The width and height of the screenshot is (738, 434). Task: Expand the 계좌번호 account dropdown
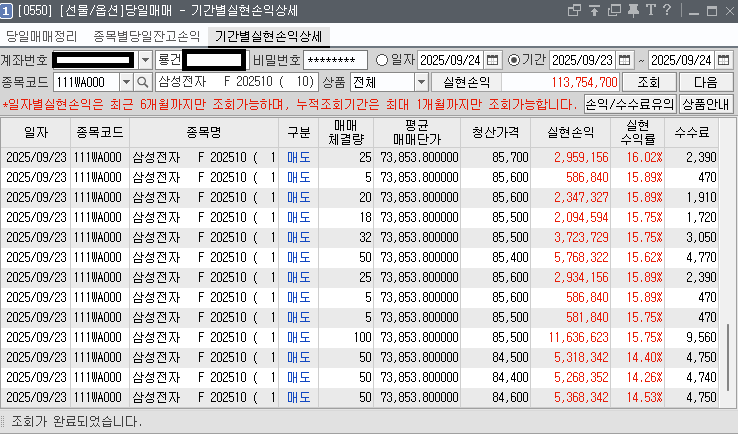tap(144, 59)
